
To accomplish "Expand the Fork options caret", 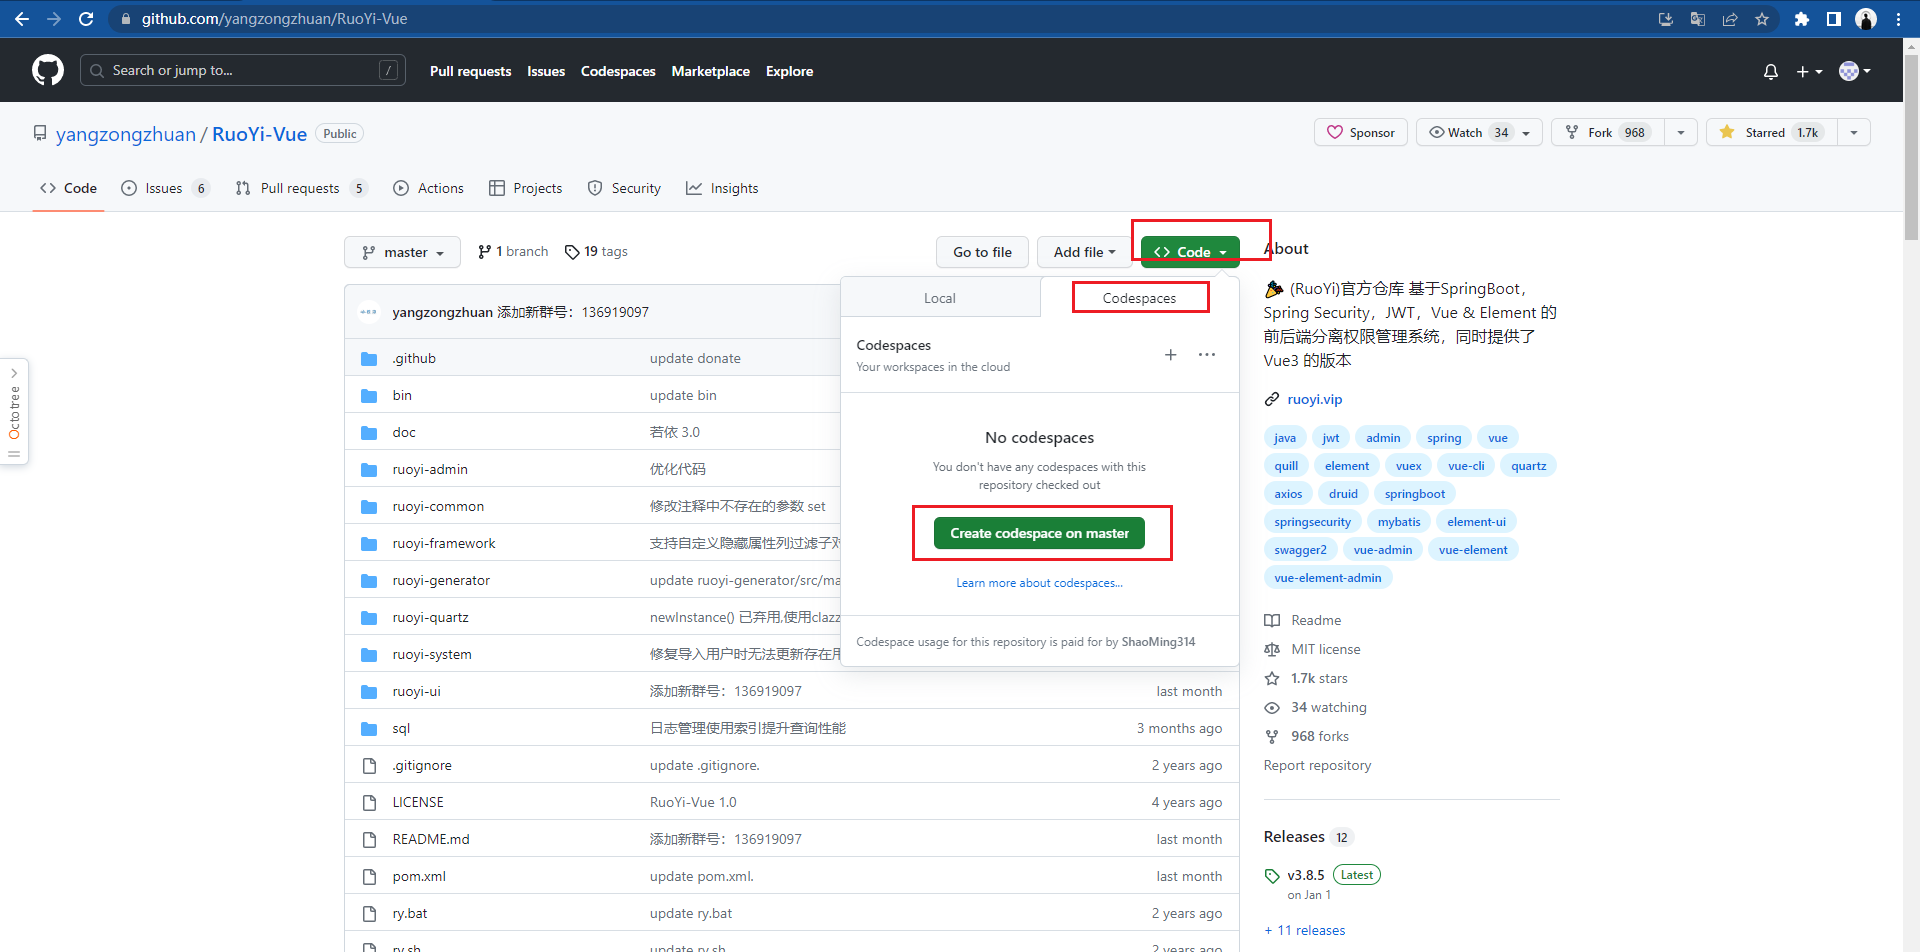I will point(1681,132).
